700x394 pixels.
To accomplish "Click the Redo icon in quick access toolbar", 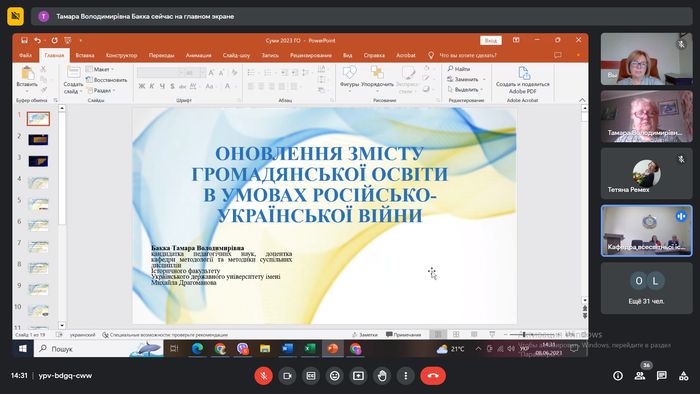I will point(54,40).
